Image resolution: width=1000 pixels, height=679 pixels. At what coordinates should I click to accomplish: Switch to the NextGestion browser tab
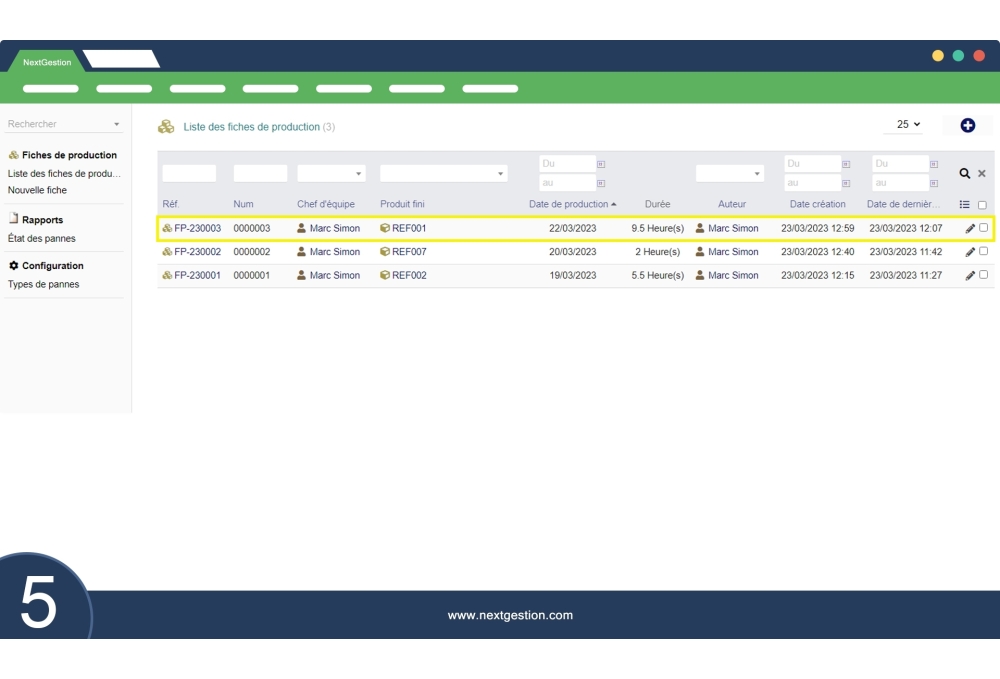(47, 62)
